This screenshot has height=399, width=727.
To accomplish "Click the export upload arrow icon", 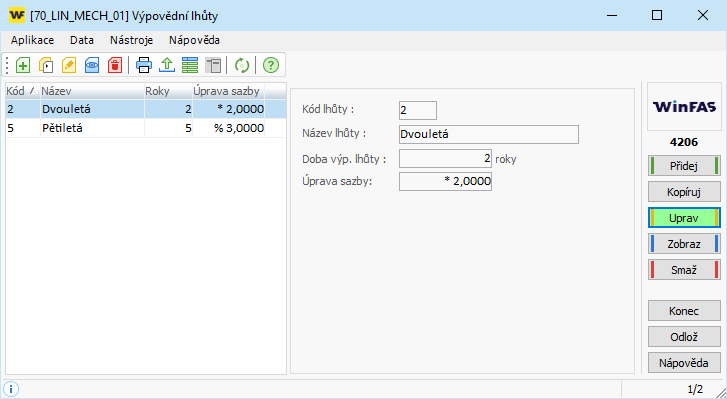I will [x=167, y=65].
